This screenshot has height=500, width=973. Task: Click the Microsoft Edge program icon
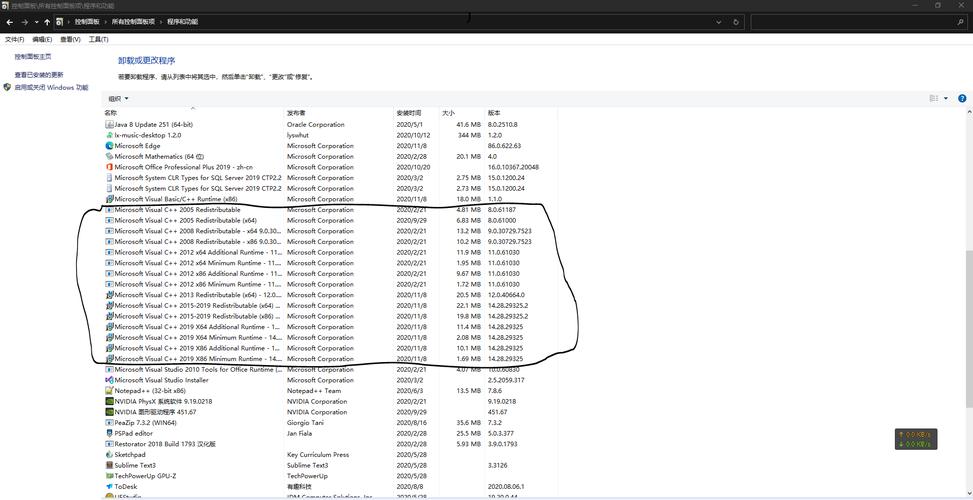click(109, 146)
